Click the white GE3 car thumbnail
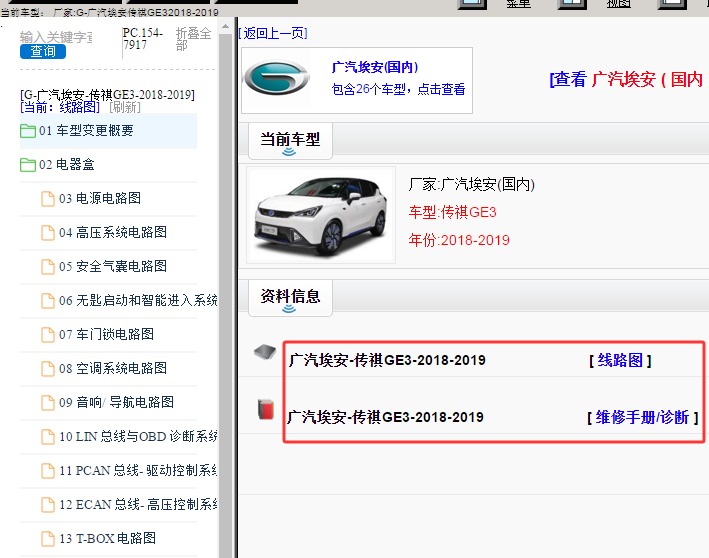 point(321,215)
